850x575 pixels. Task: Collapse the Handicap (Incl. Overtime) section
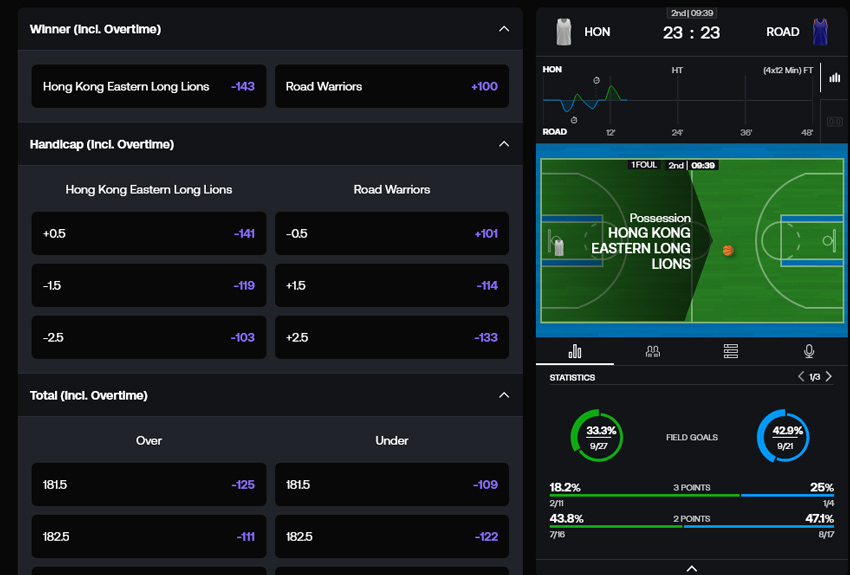(504, 144)
